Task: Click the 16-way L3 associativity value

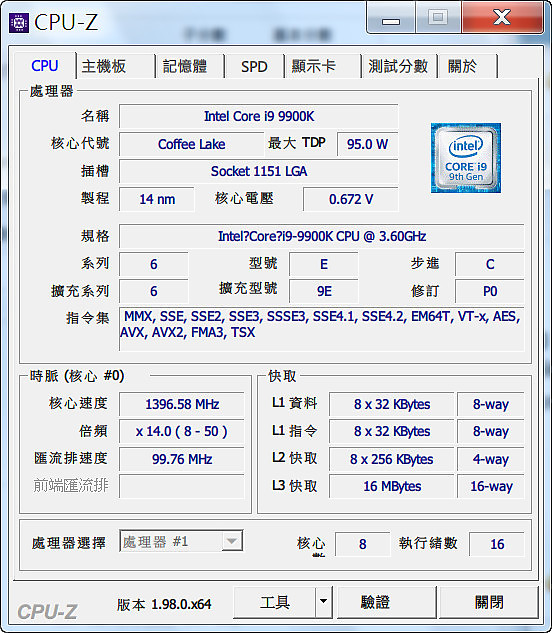Action: point(491,486)
